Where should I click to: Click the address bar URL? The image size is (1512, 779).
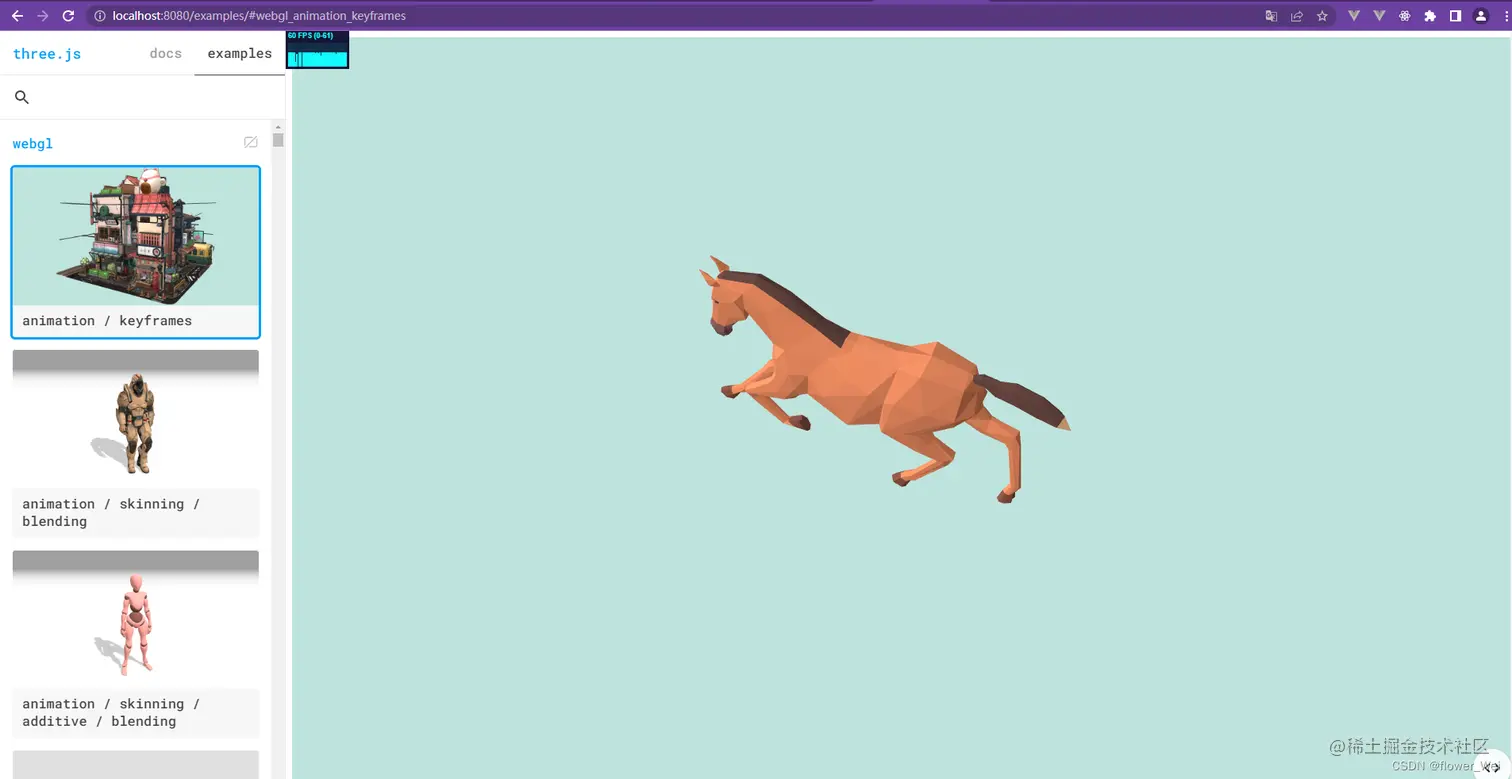259,16
